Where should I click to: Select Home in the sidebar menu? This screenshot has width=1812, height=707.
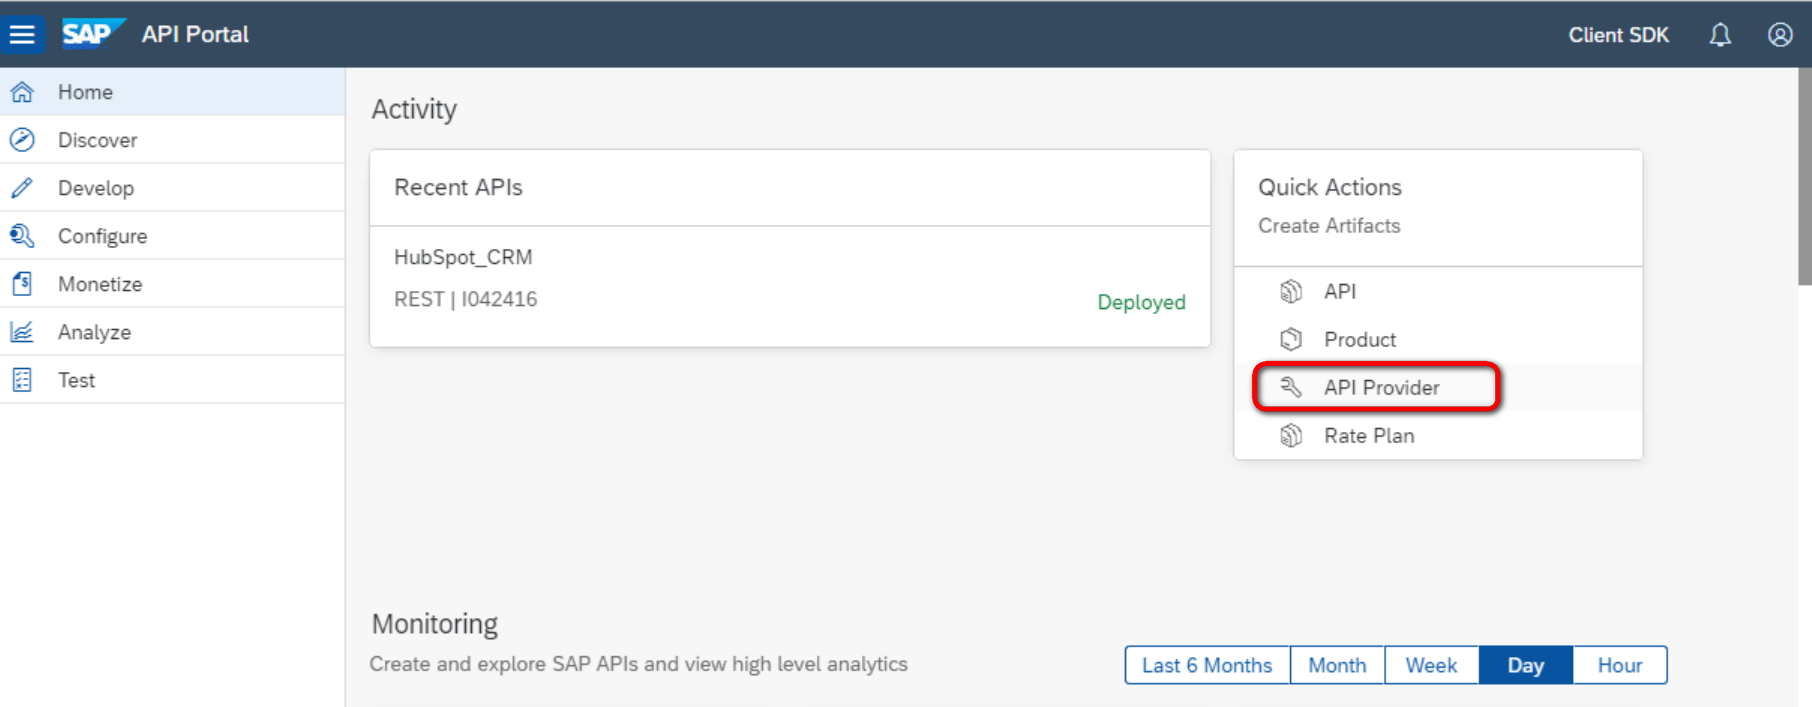click(84, 91)
